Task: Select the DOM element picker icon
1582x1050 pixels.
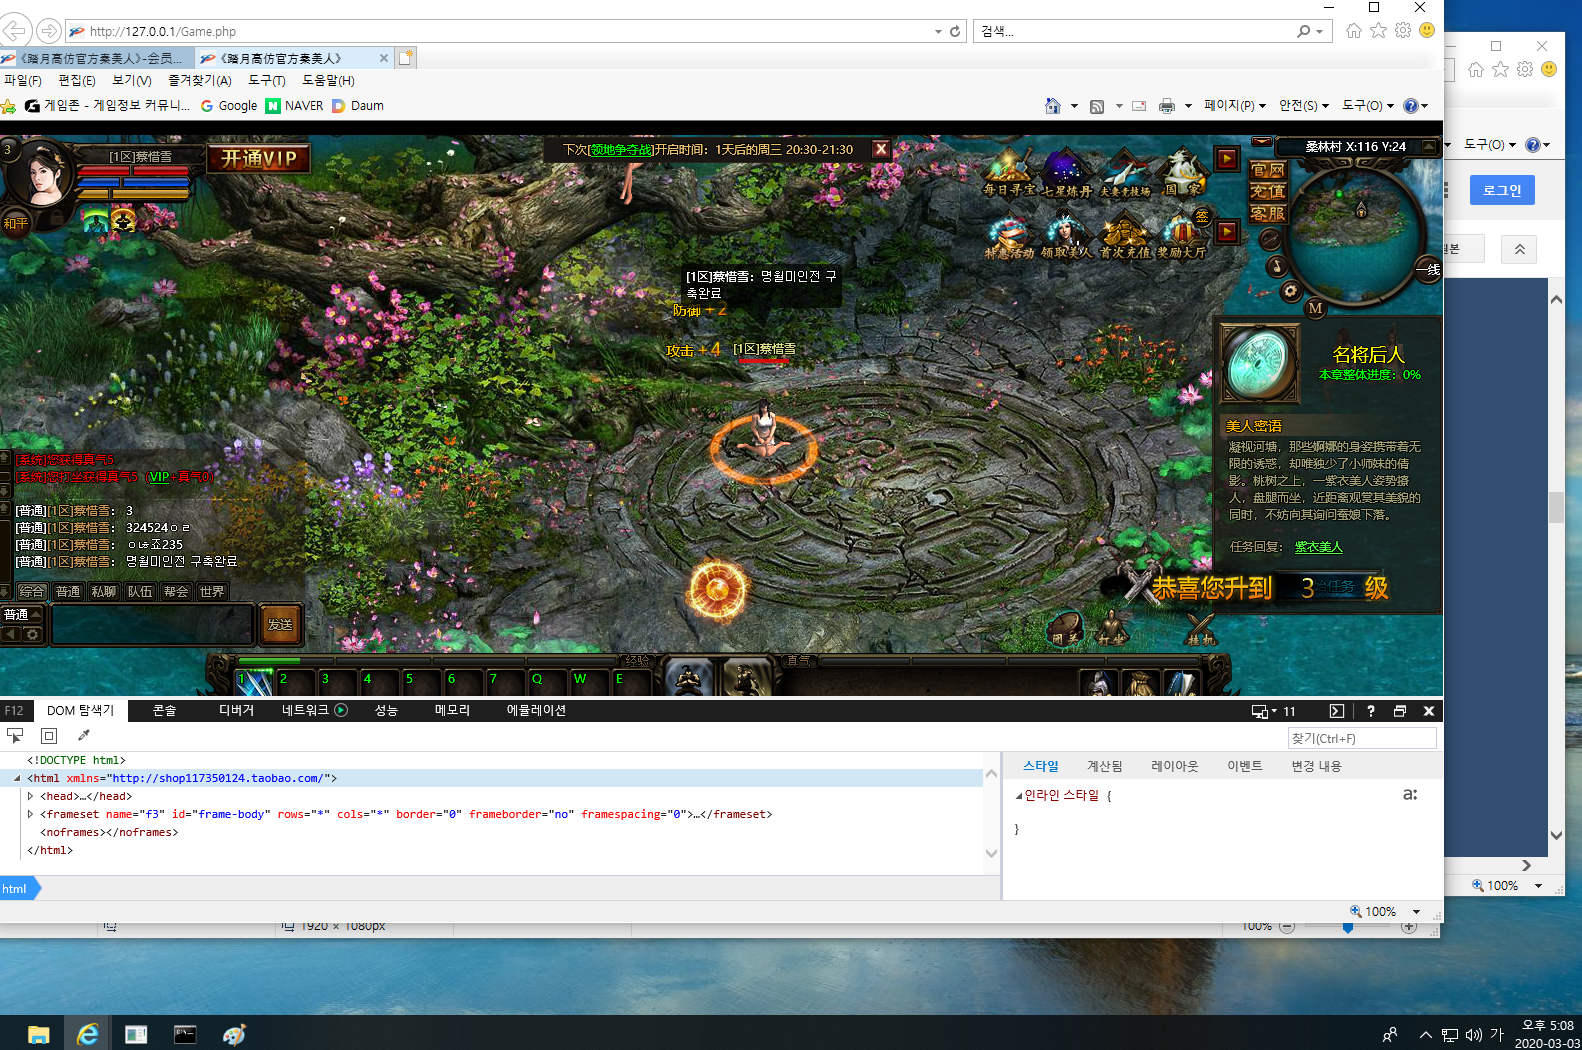Action: click(15, 736)
